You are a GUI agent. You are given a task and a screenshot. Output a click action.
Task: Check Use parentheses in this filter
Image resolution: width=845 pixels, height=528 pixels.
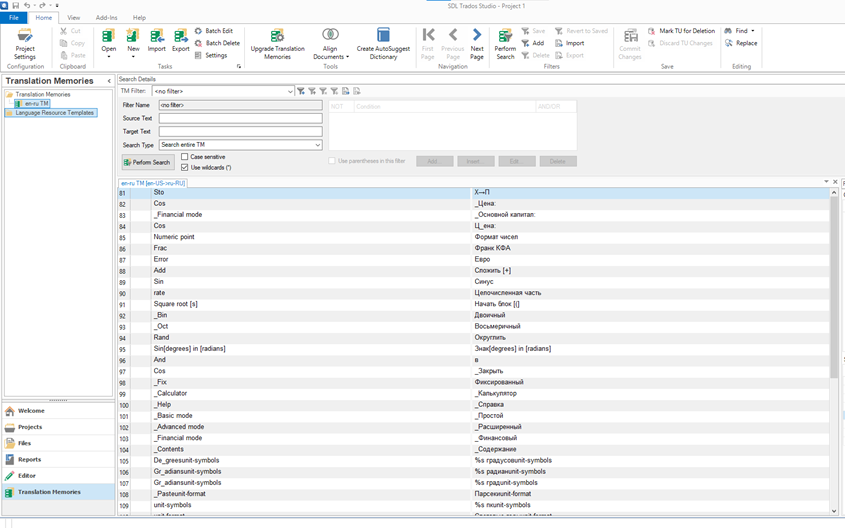pos(332,161)
